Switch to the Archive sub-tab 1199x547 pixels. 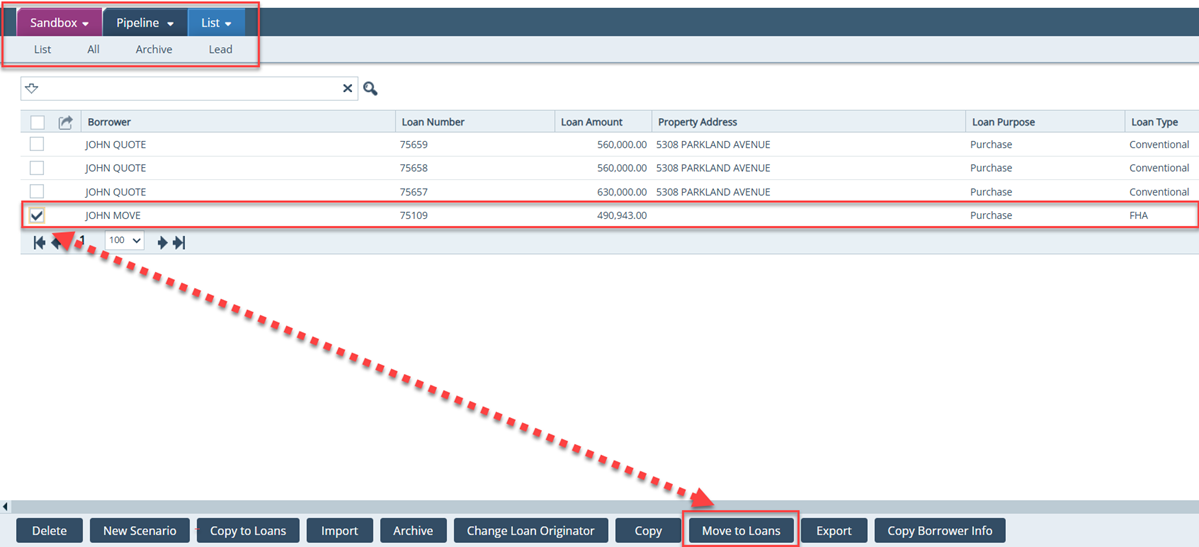click(154, 49)
